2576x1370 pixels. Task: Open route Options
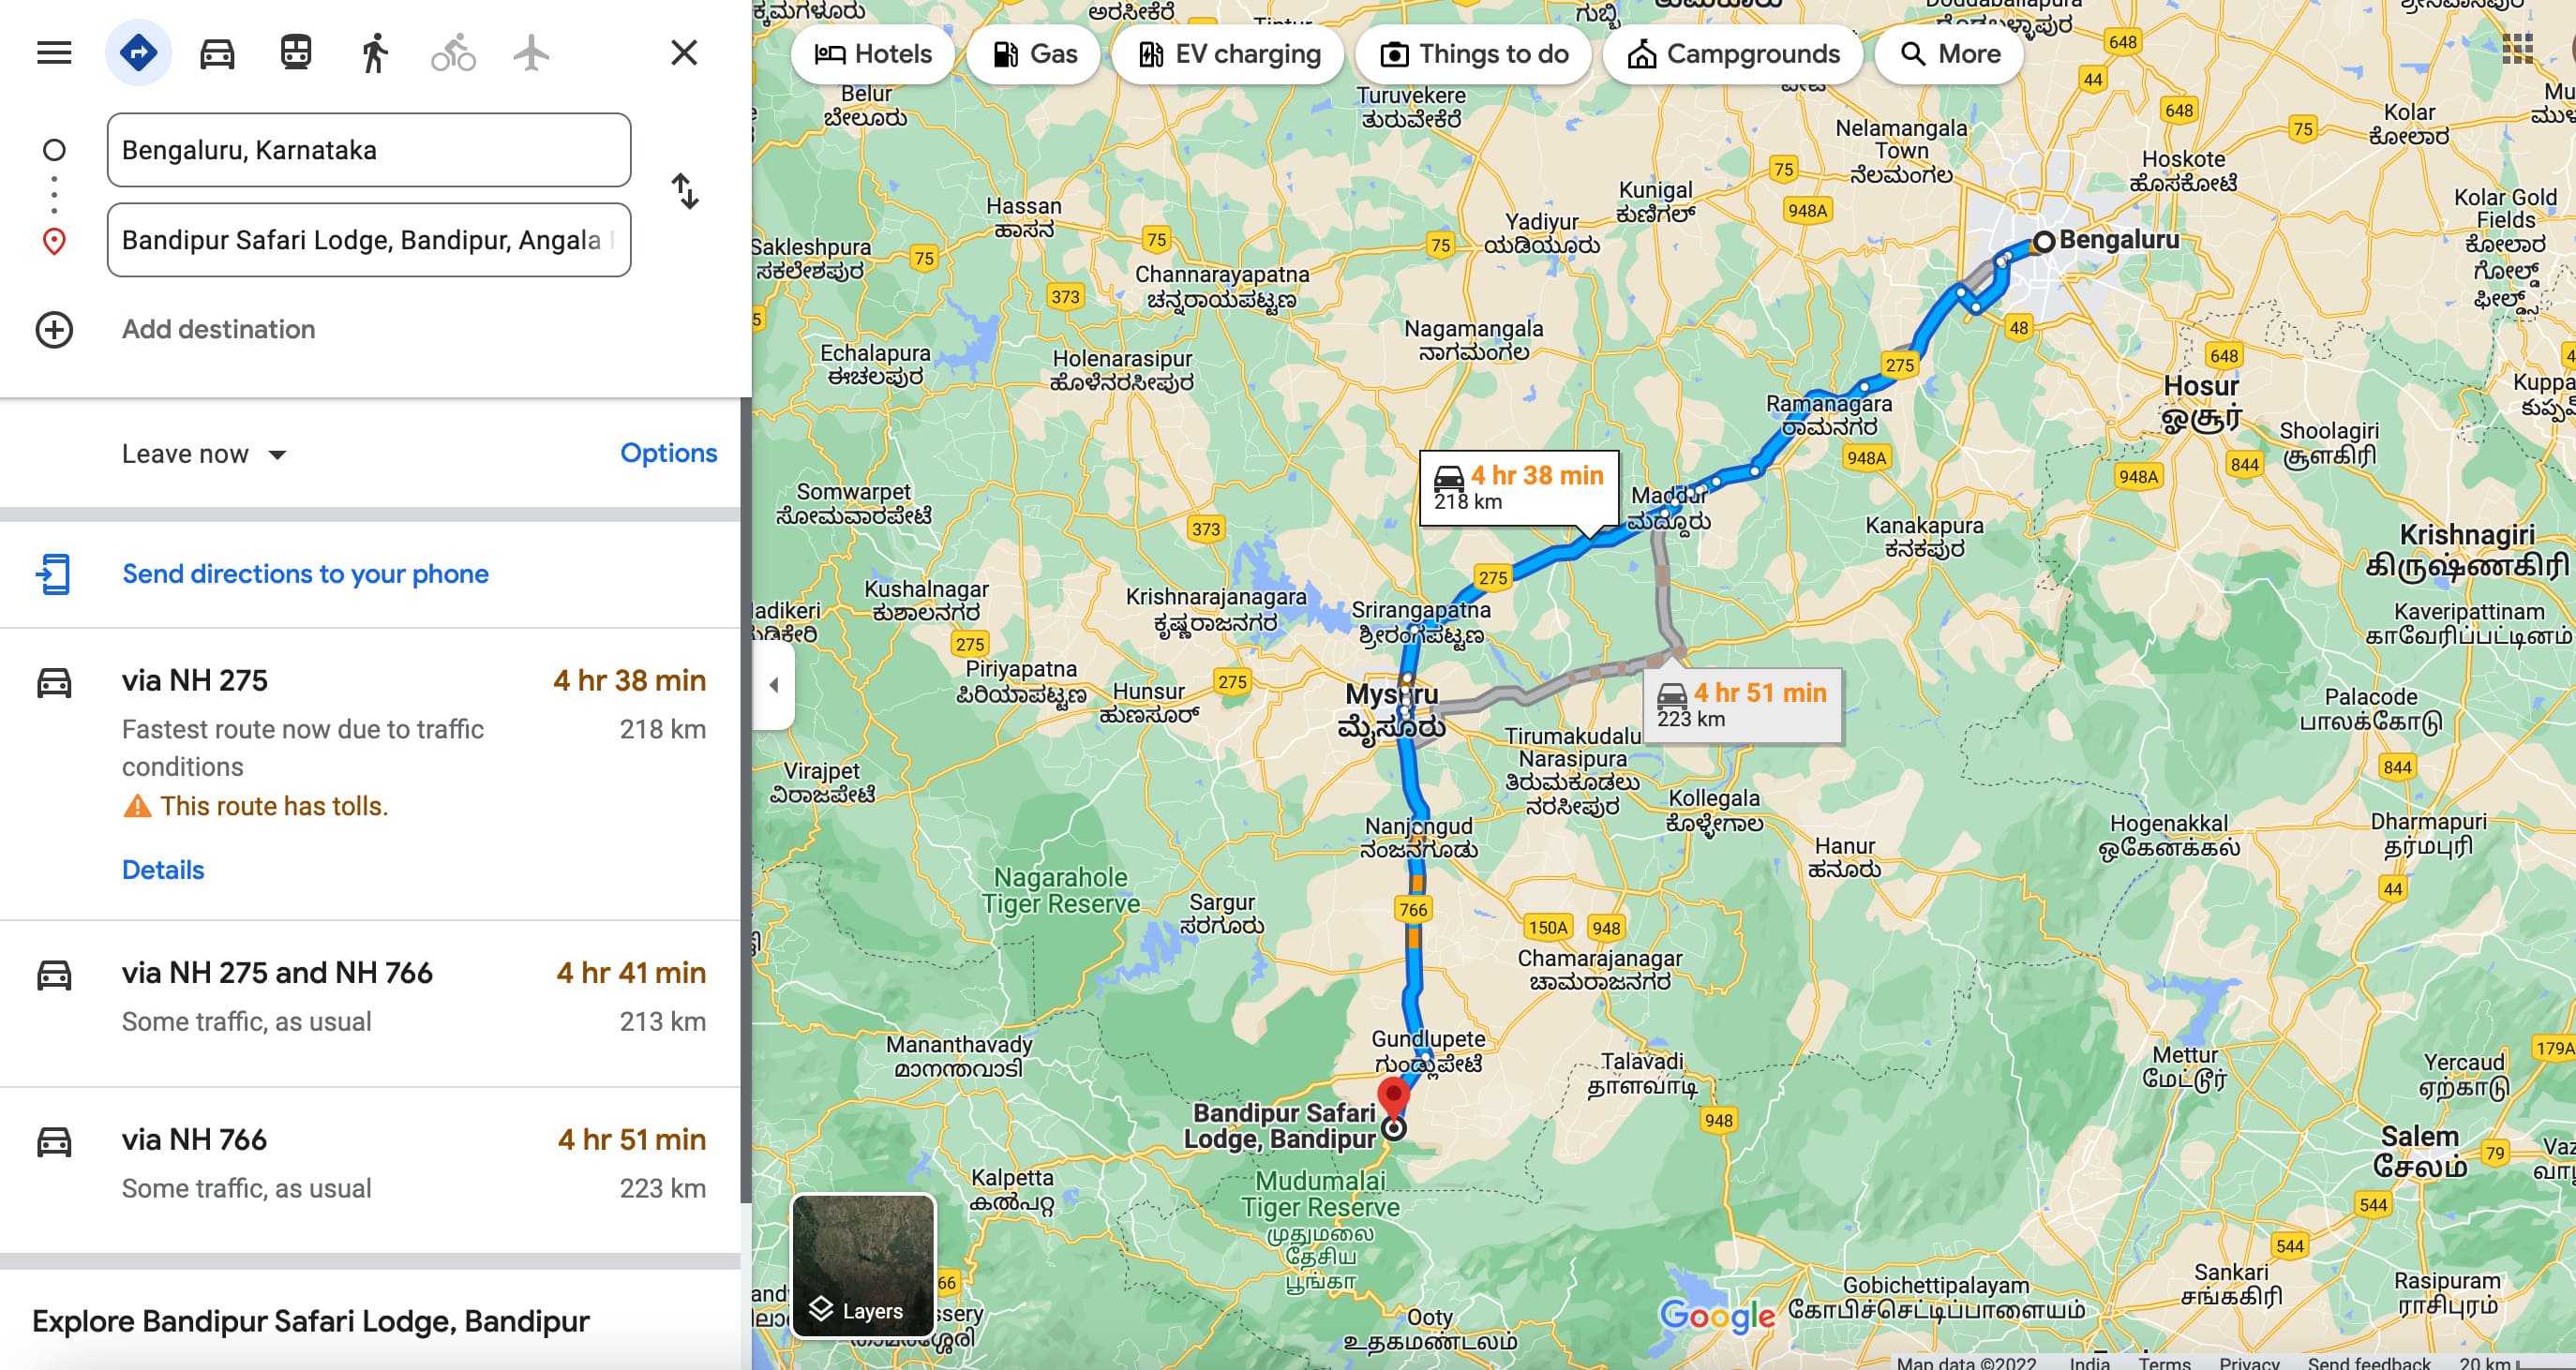[669, 453]
